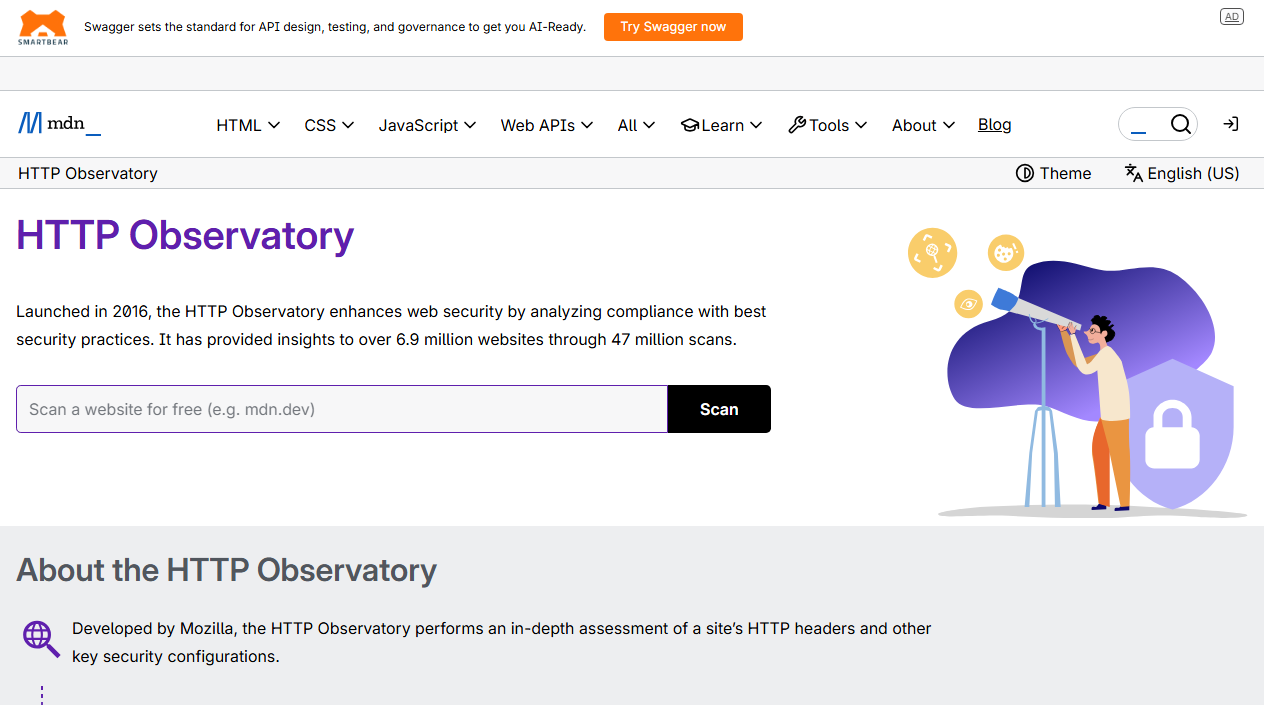Image resolution: width=1264 pixels, height=705 pixels.
Task: Click the Try Swagger now button
Action: click(673, 27)
